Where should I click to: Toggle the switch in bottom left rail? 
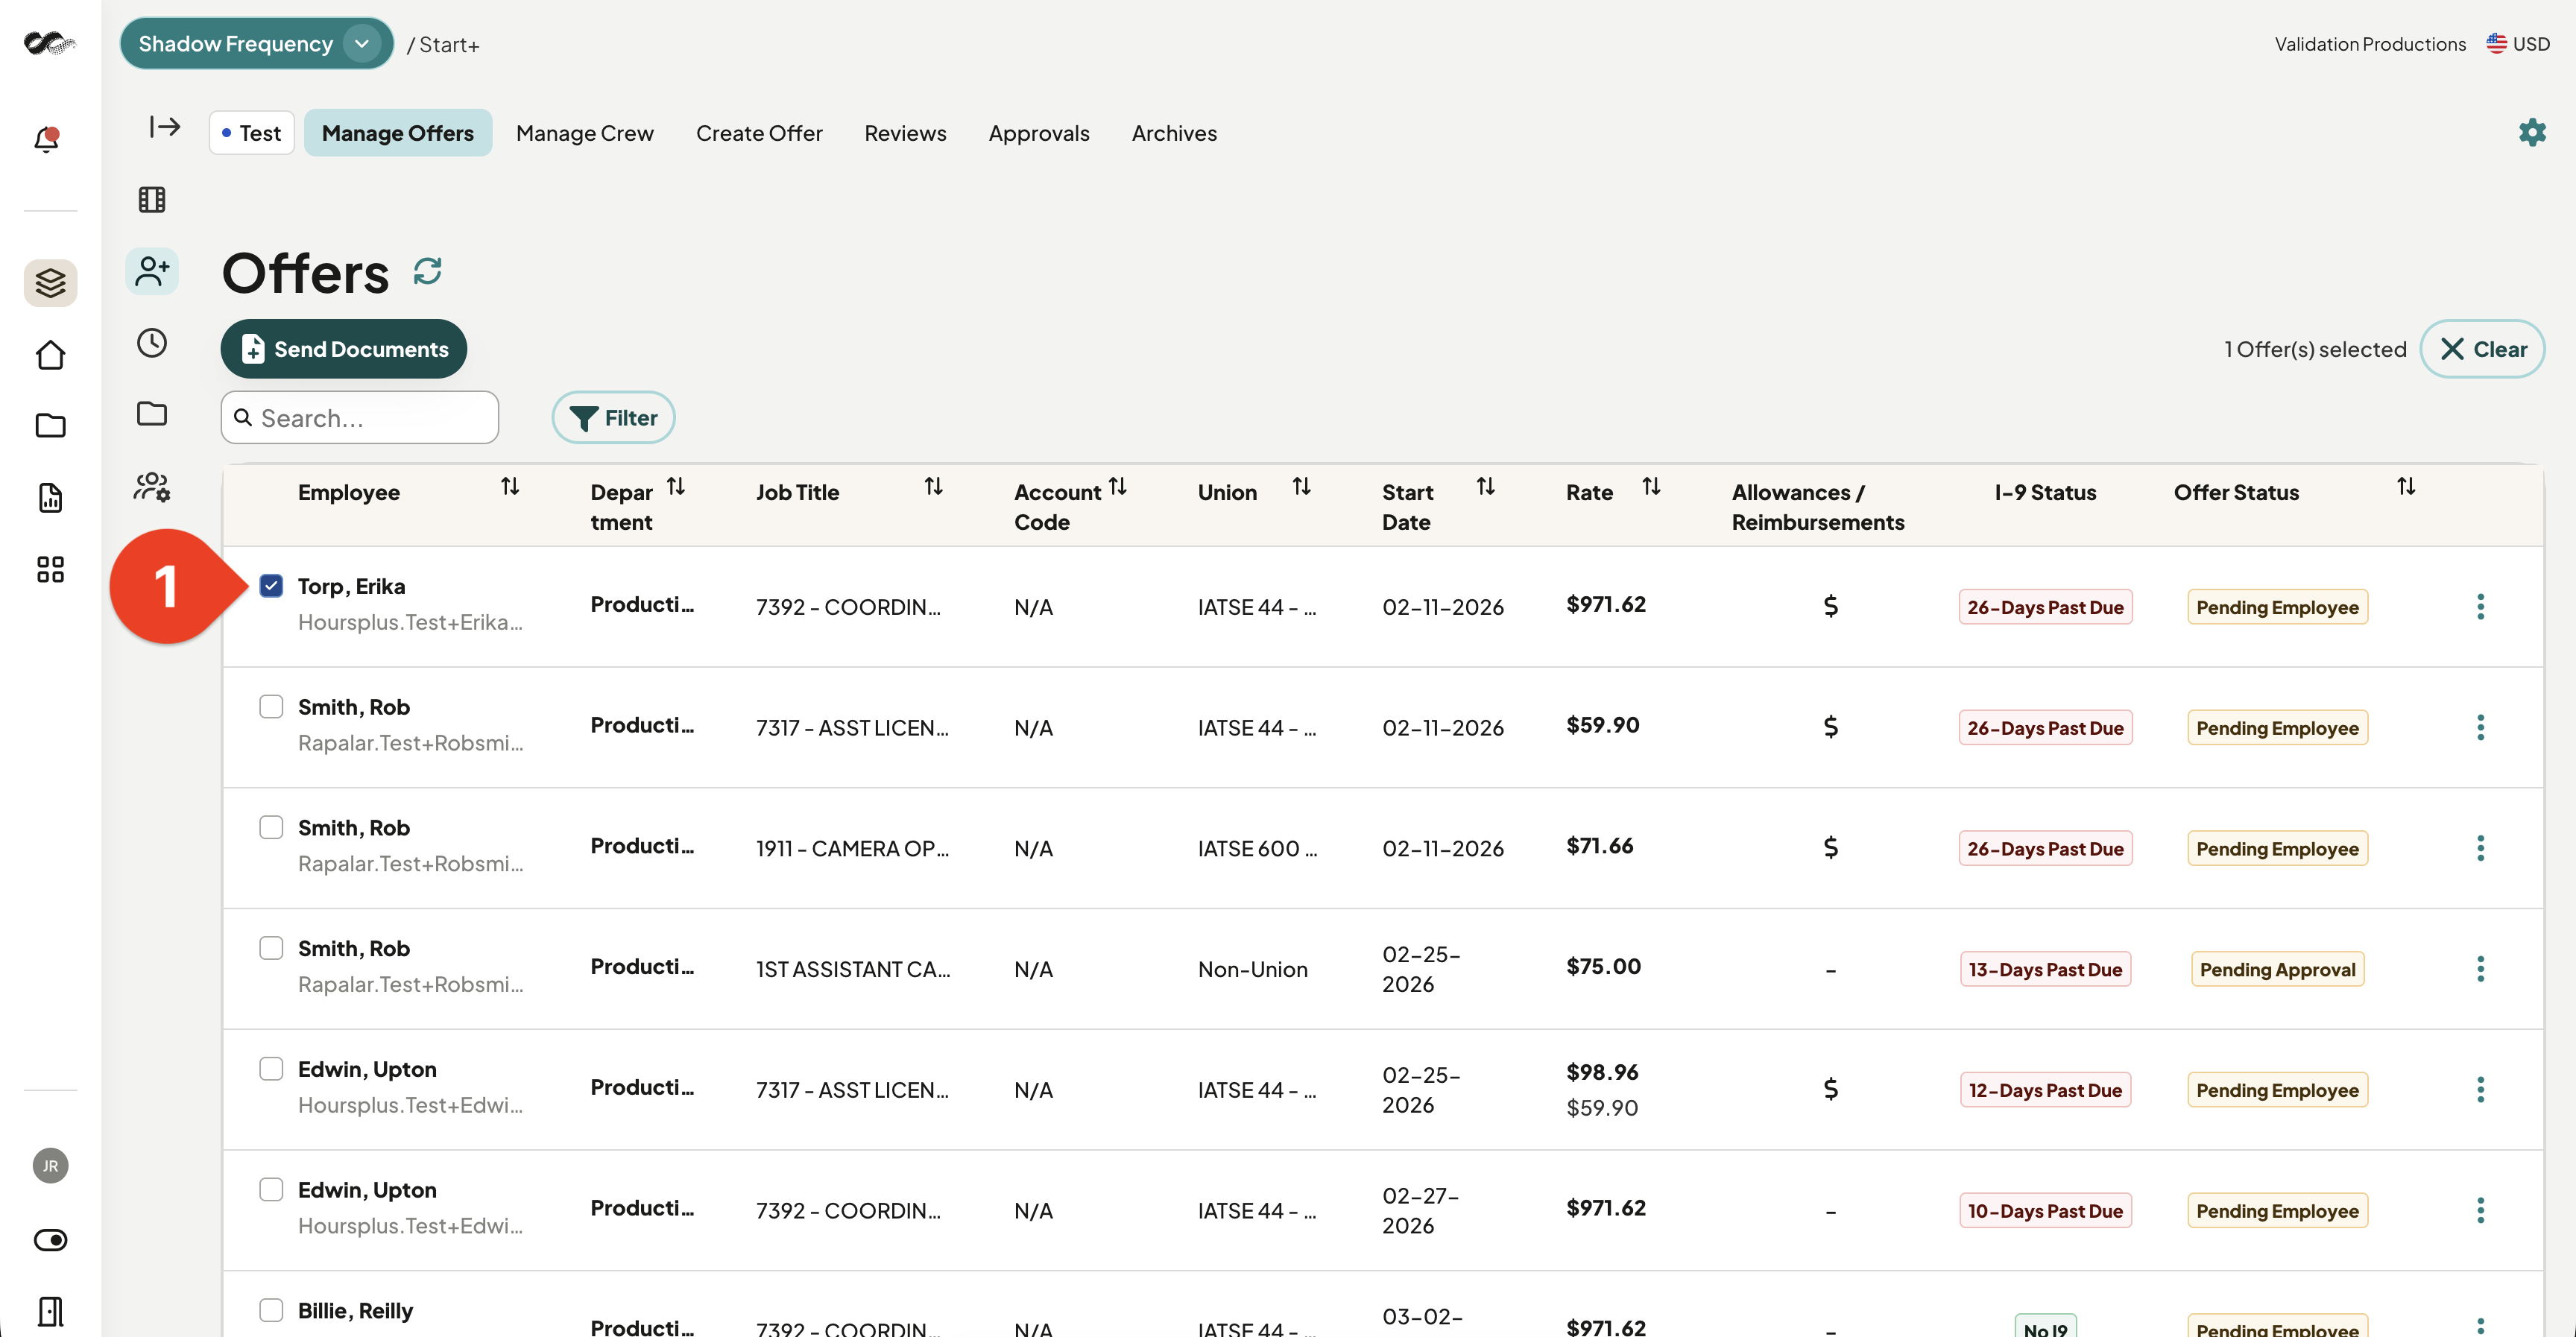point(50,1239)
